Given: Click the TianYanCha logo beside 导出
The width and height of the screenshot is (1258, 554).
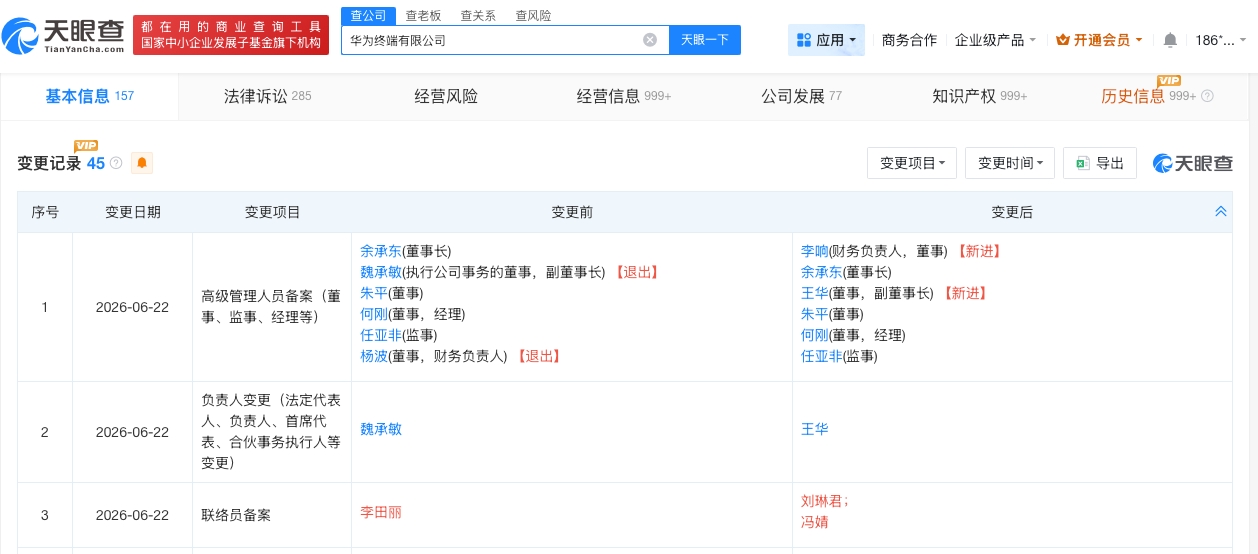Looking at the screenshot, I should [1193, 163].
